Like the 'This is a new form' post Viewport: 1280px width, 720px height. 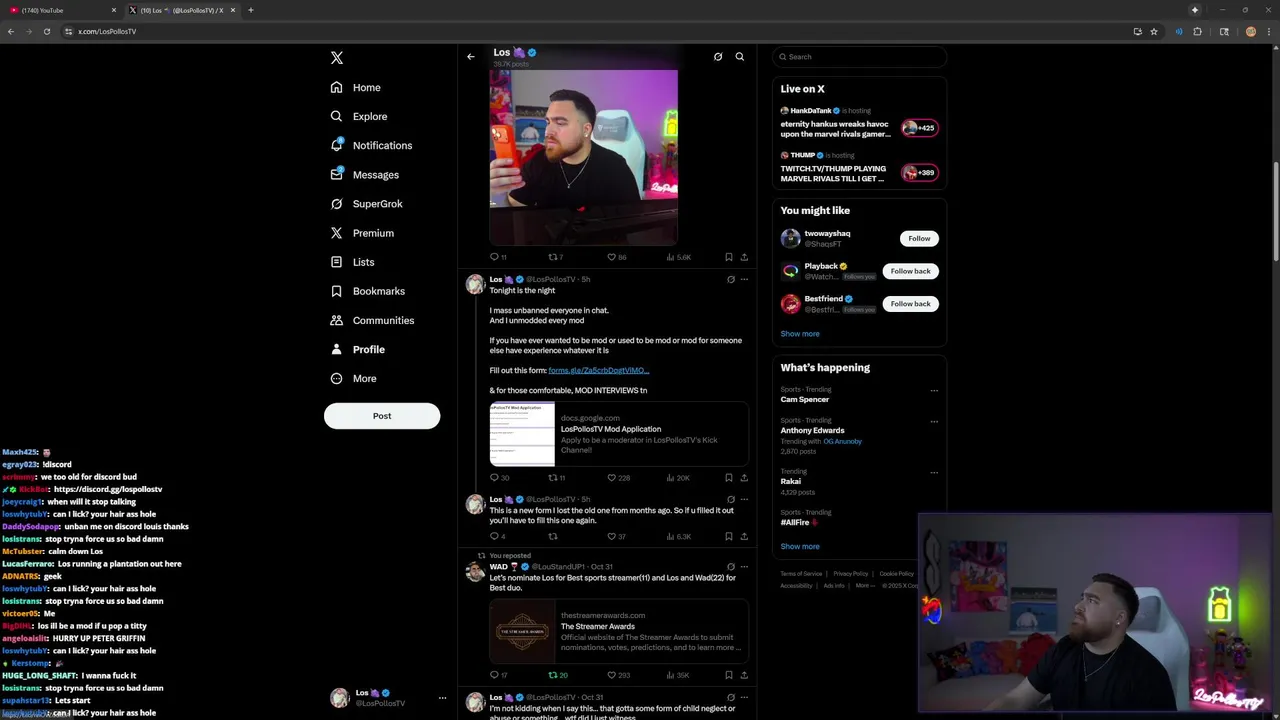[x=616, y=537]
